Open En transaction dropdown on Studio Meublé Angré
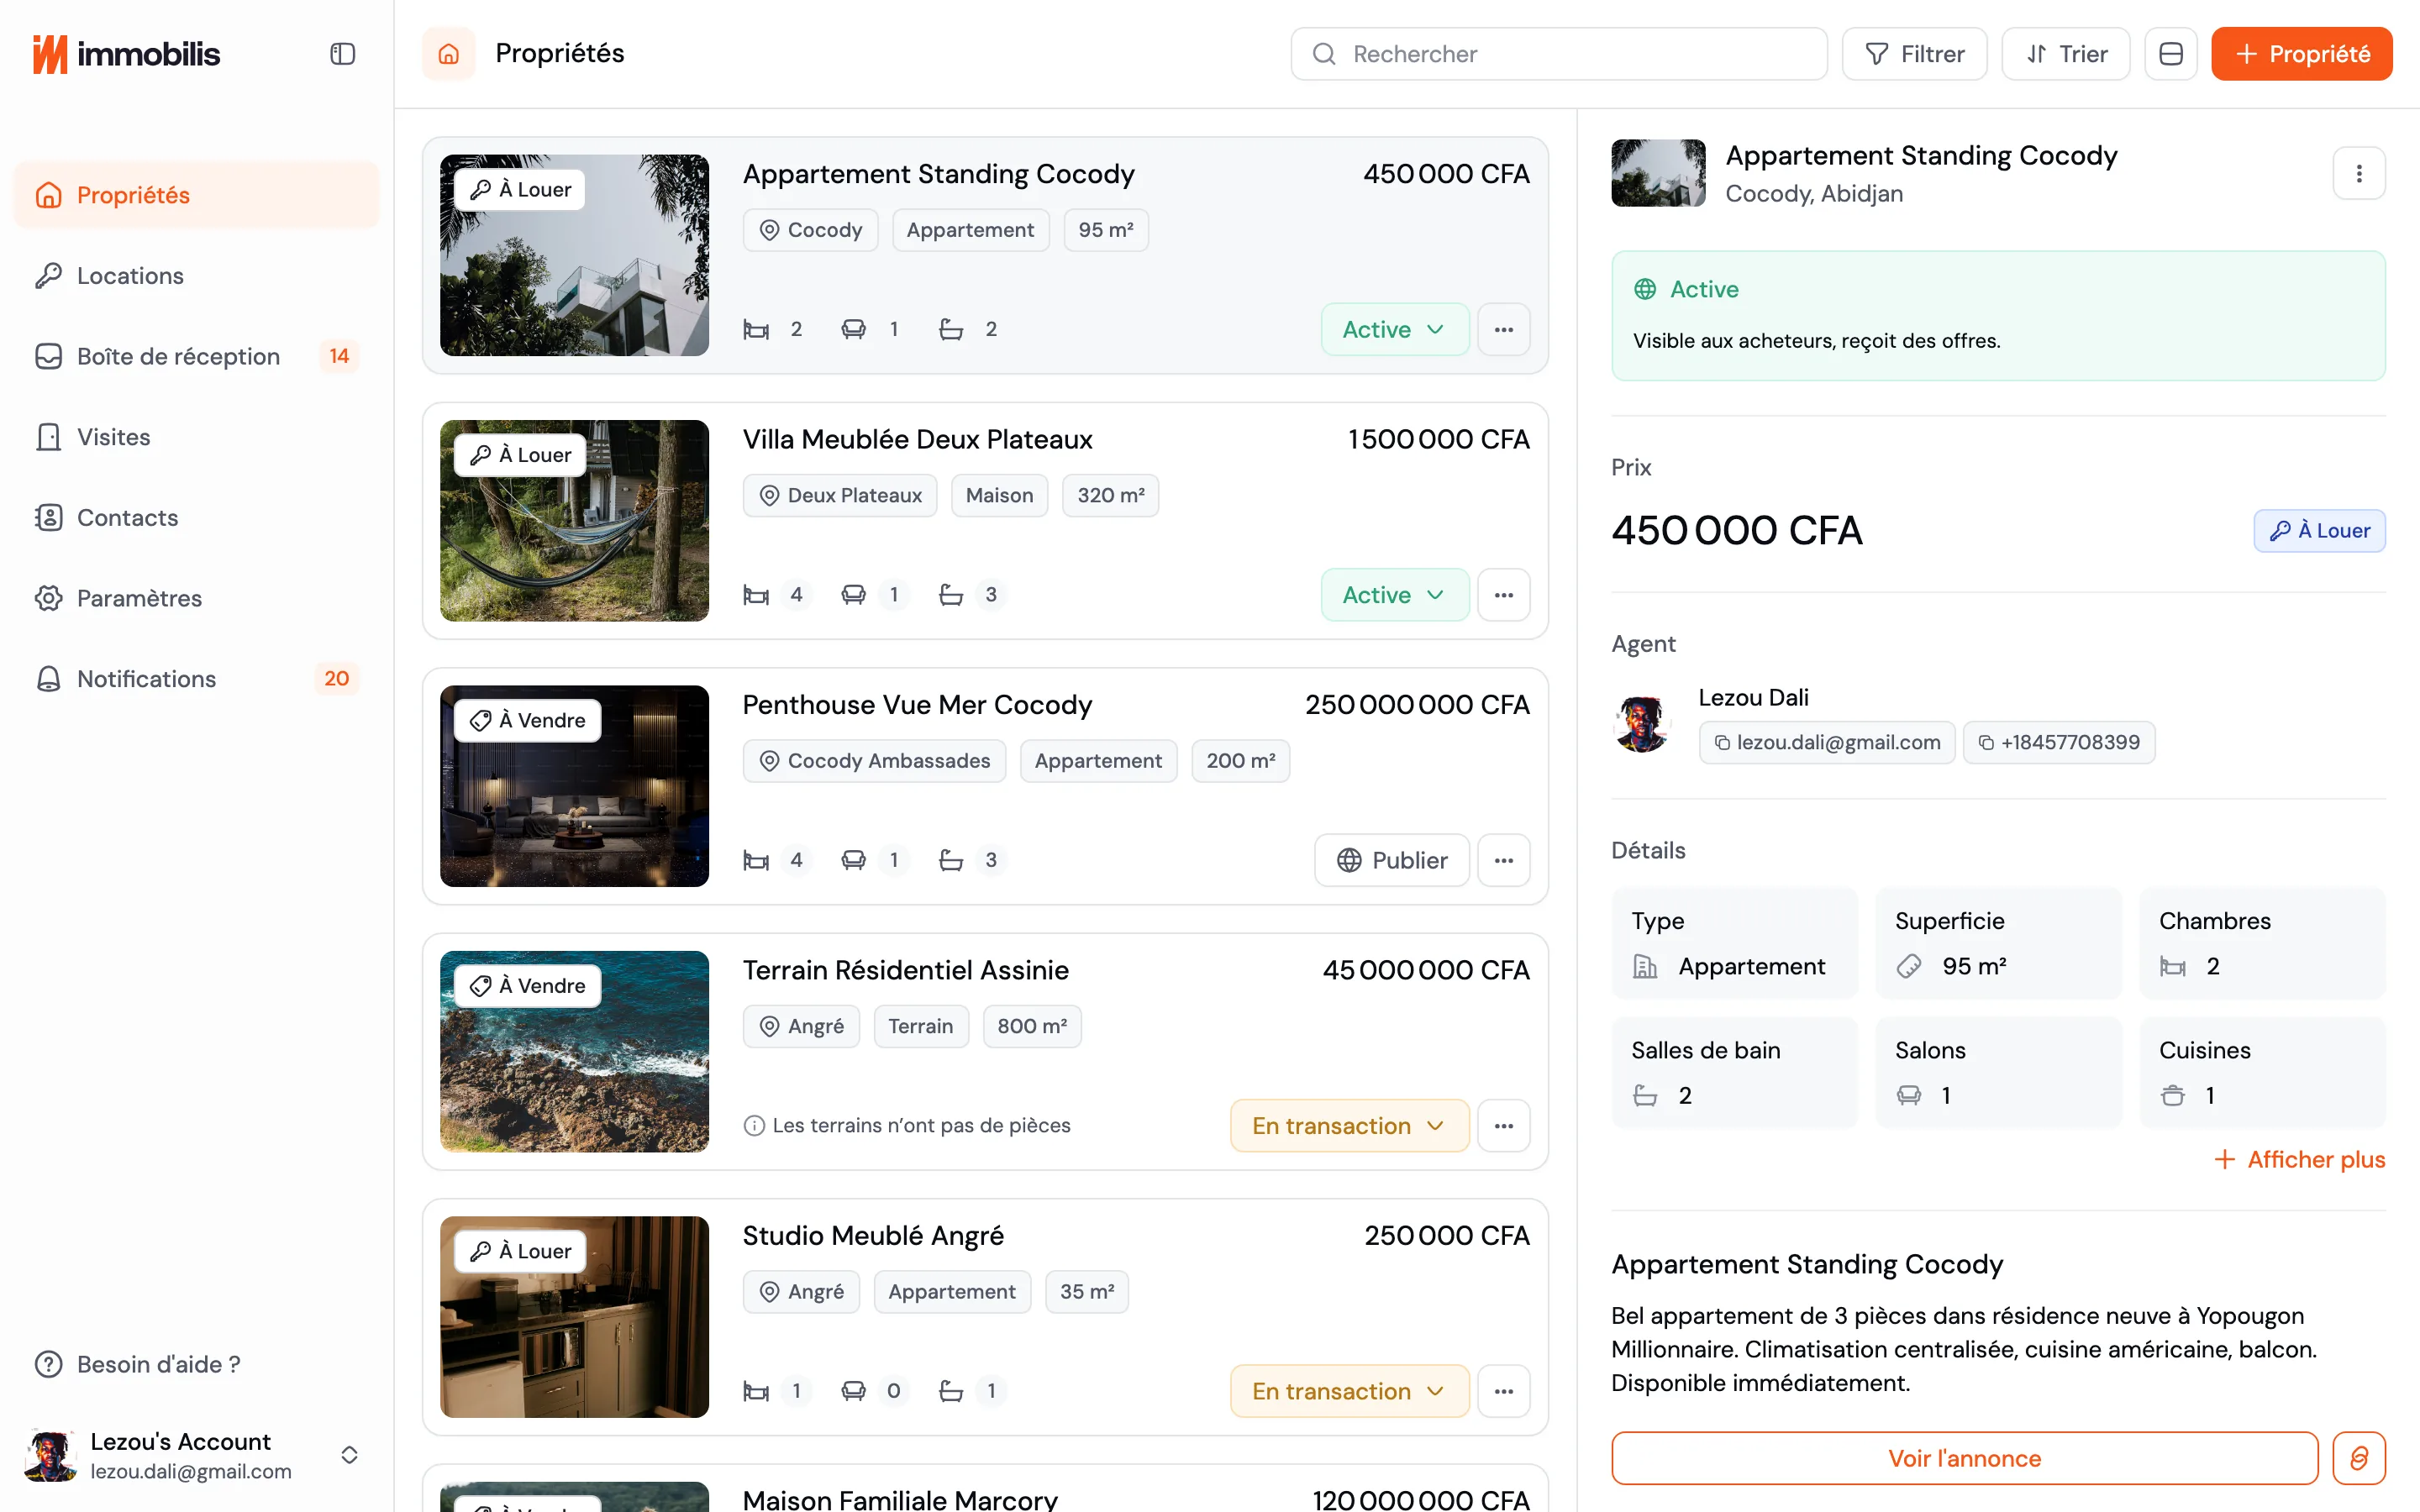Image resolution: width=2420 pixels, height=1512 pixels. tap(1349, 1391)
